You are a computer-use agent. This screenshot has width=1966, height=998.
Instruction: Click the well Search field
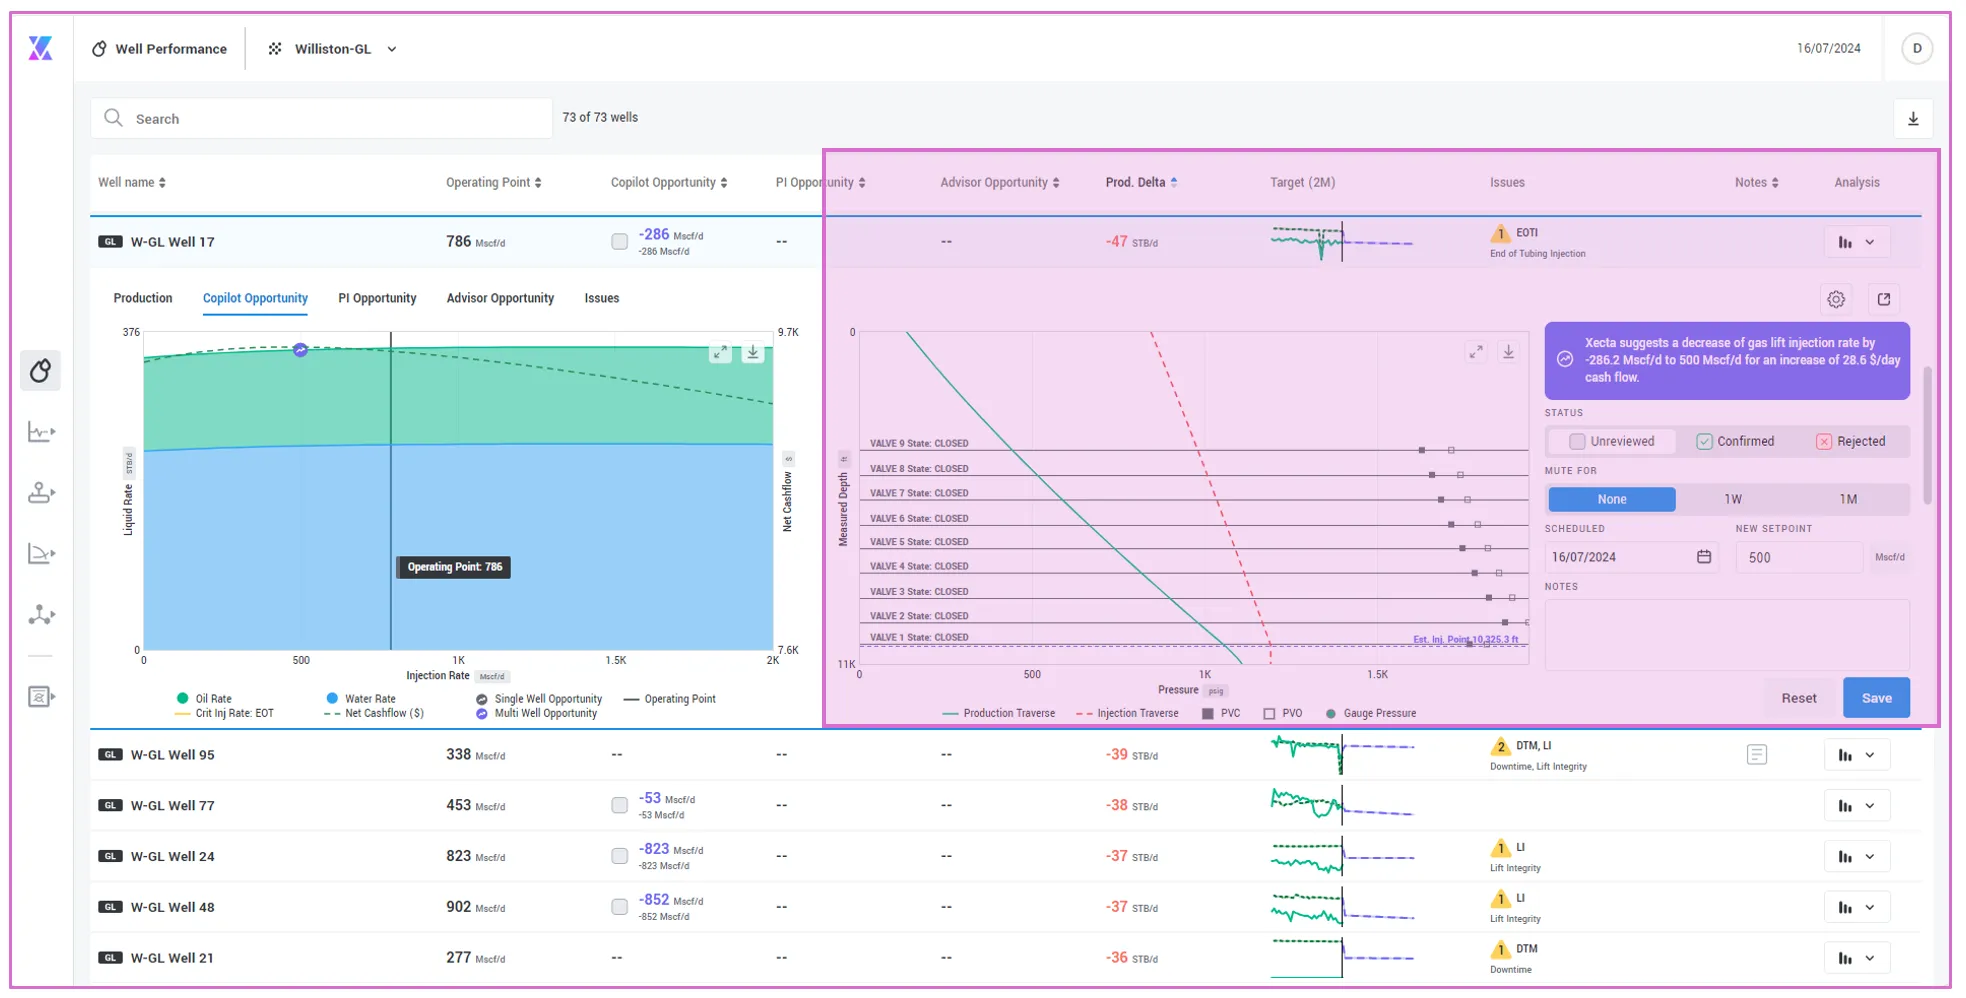(x=321, y=118)
